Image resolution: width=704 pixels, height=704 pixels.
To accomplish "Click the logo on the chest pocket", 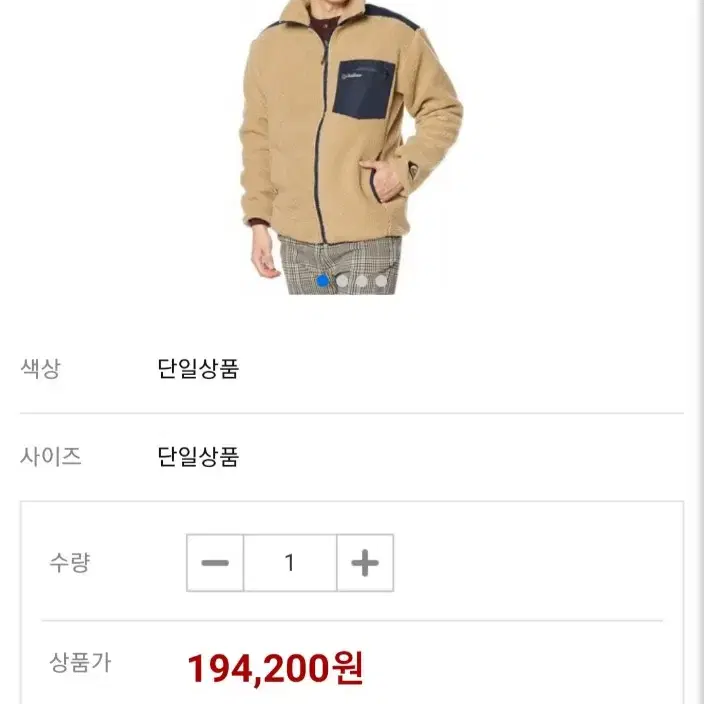I will [x=352, y=75].
